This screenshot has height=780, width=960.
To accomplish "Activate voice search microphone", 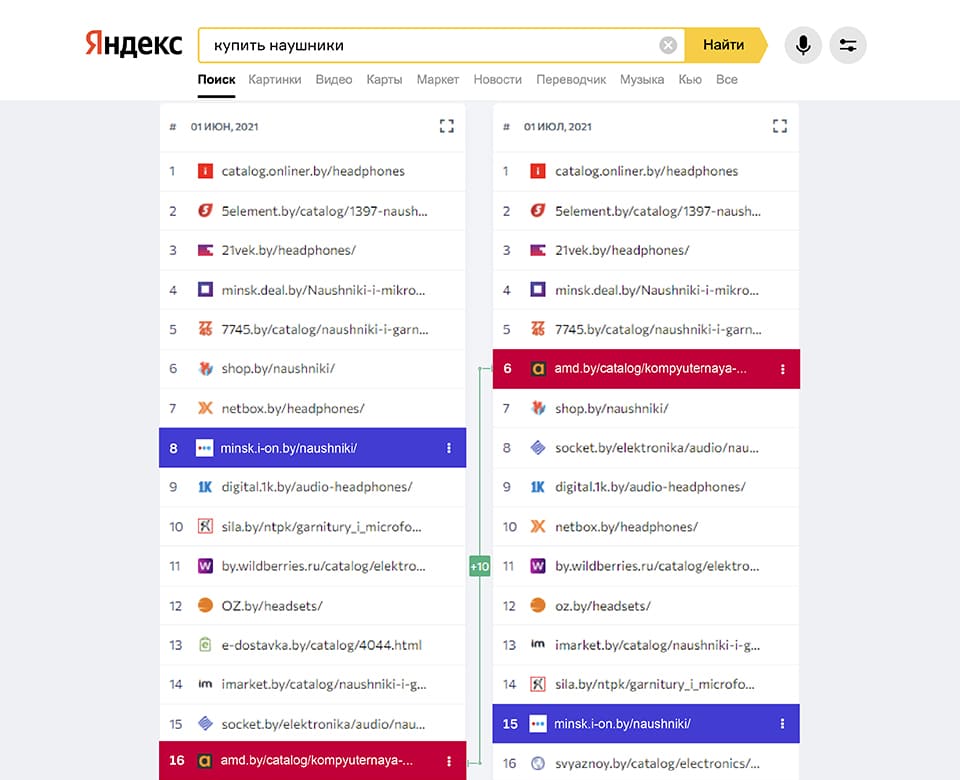I will point(803,45).
